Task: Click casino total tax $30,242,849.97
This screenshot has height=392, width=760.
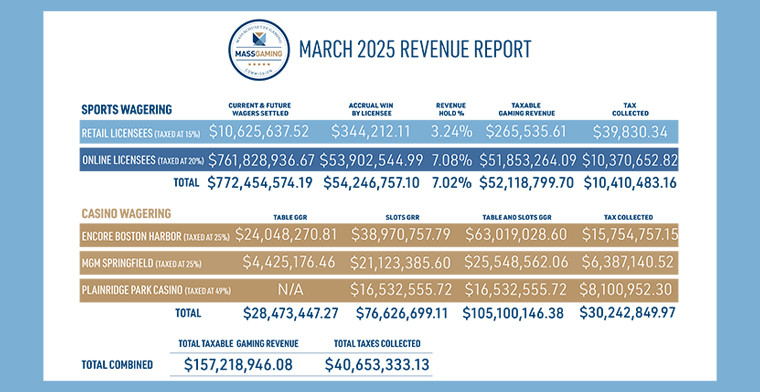Action: (x=627, y=313)
